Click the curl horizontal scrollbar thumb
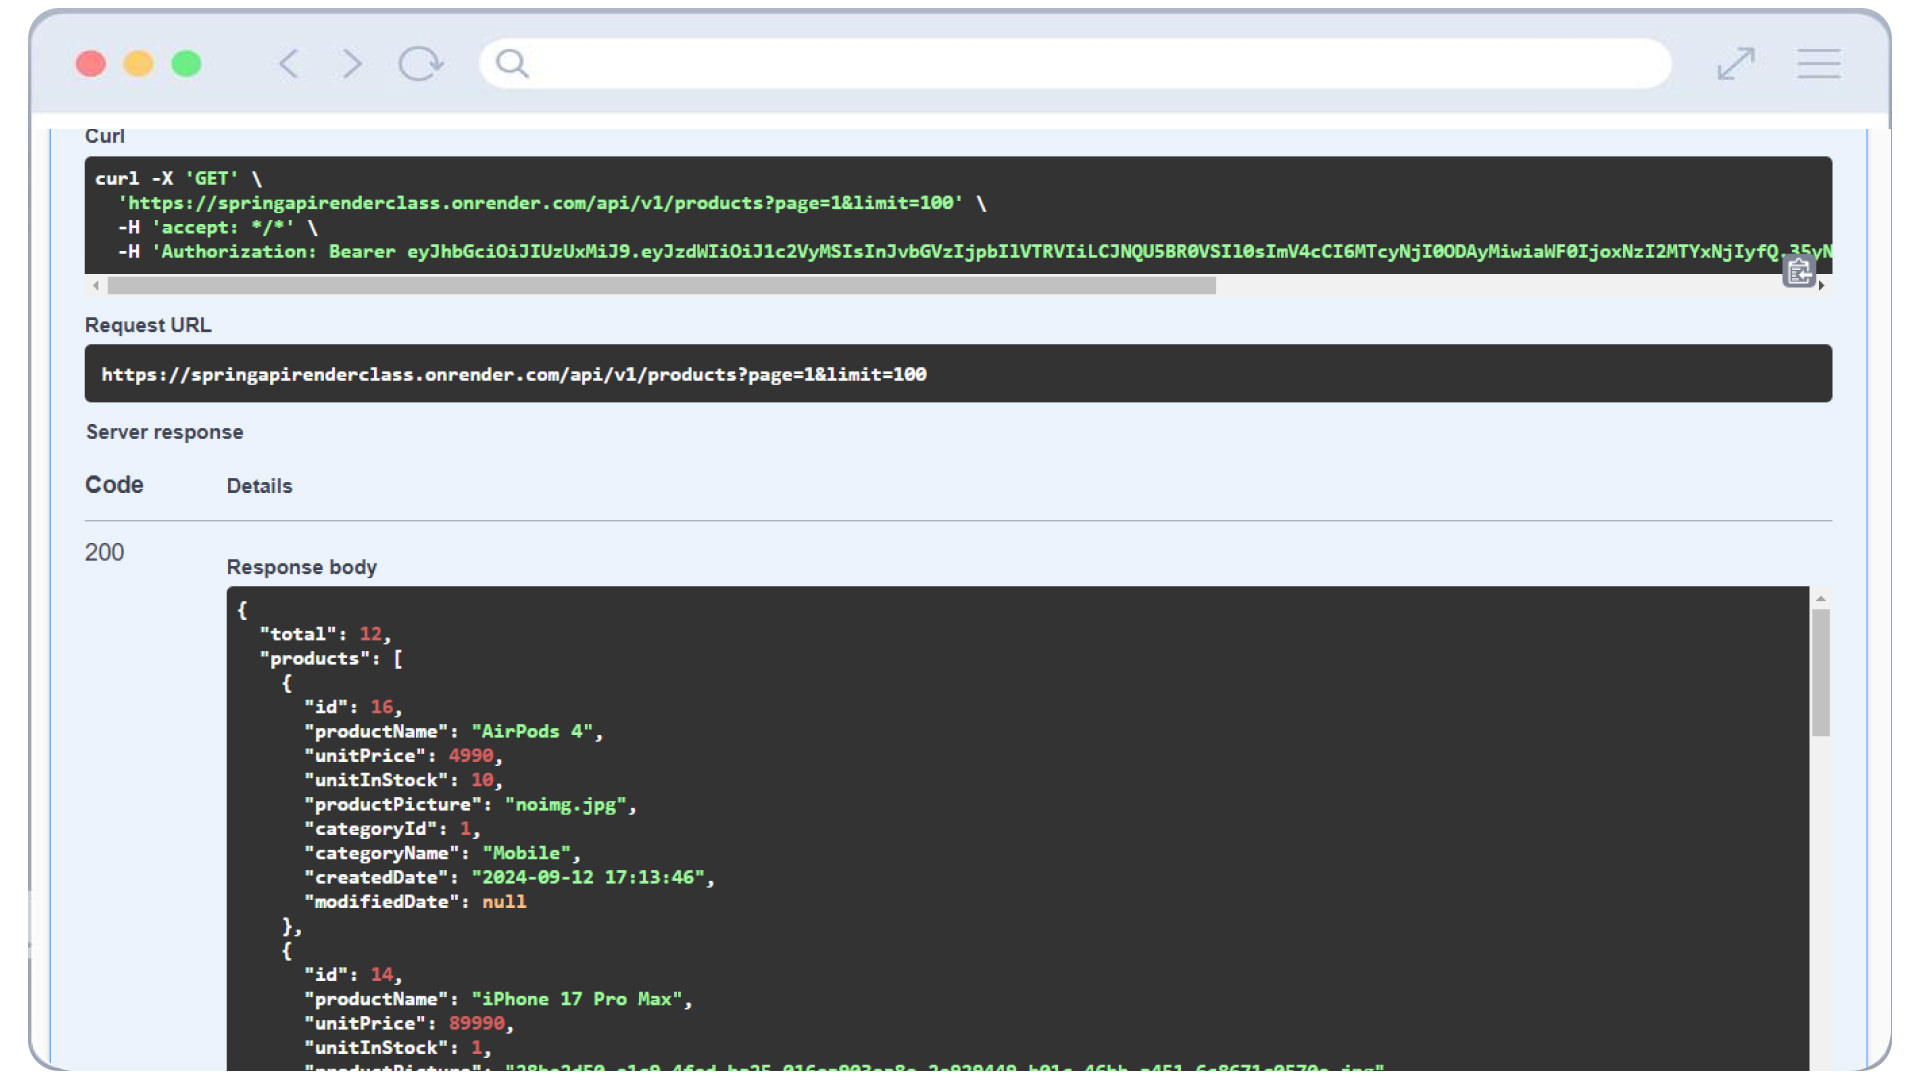1920x1080 pixels. [x=660, y=286]
